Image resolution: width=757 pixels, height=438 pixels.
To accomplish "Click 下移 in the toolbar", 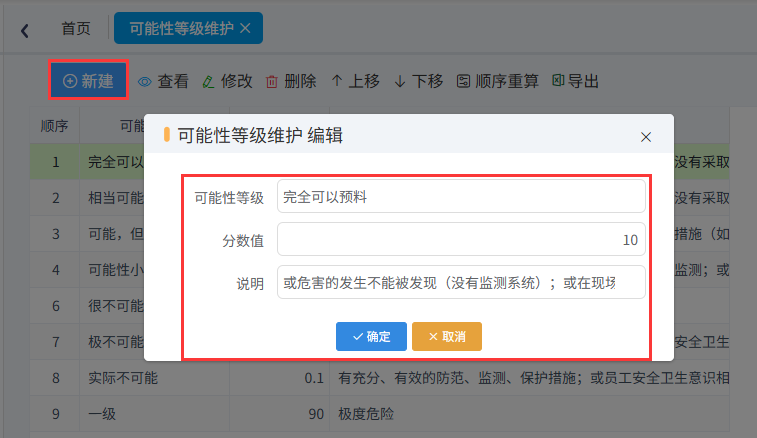I will 427,81.
